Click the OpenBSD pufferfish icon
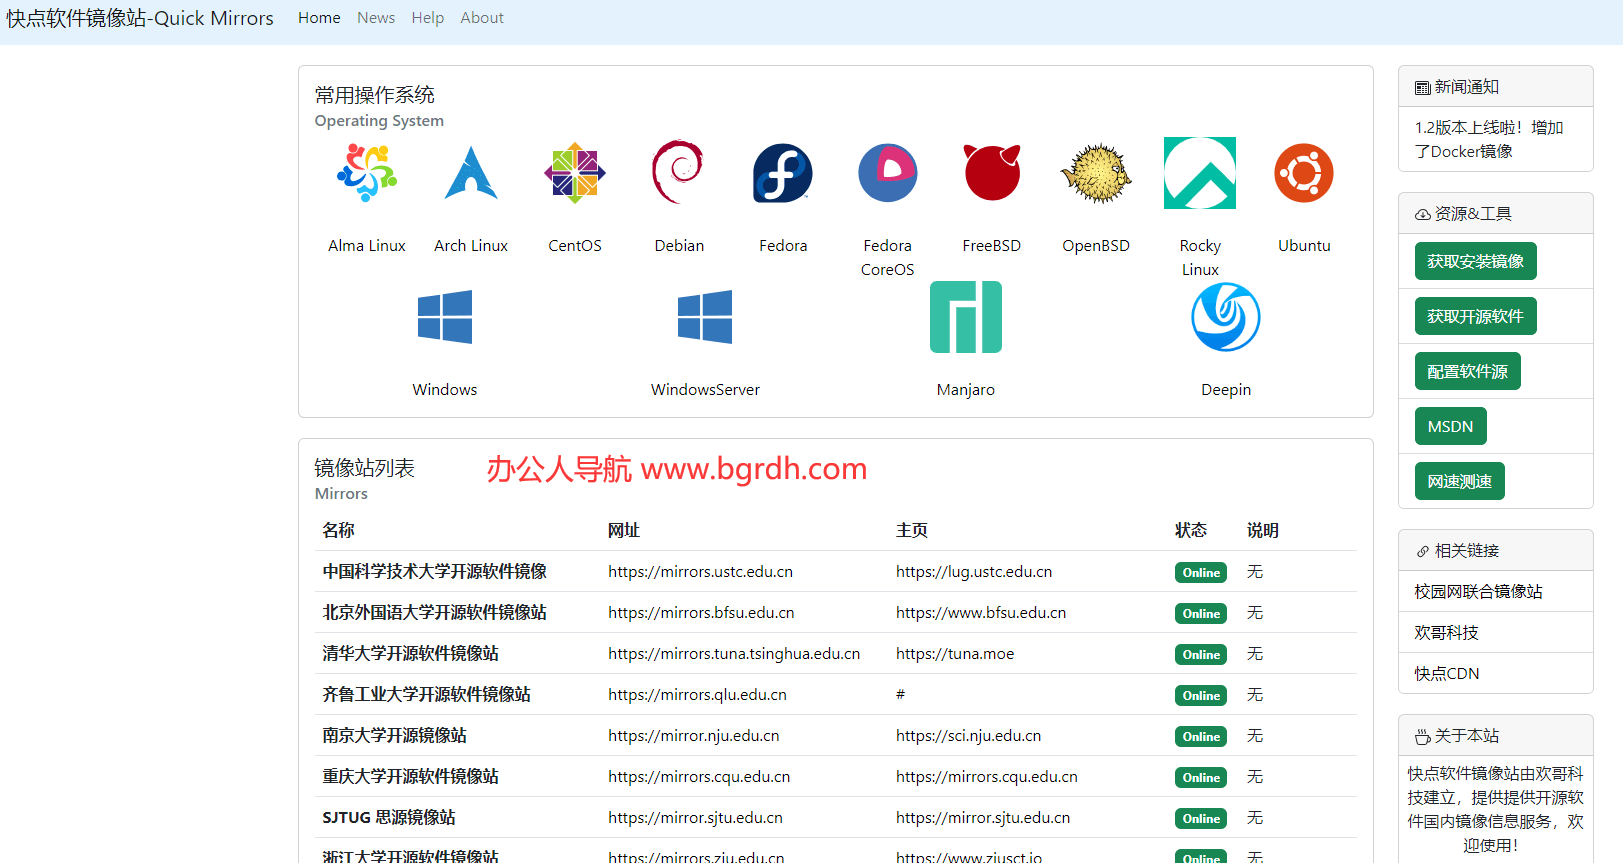1623x863 pixels. tap(1096, 173)
